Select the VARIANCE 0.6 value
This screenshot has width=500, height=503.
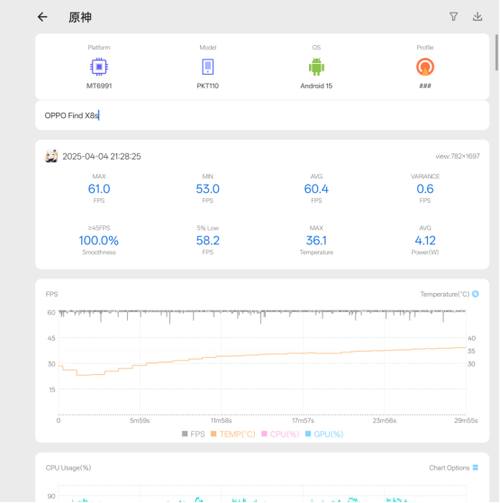click(425, 189)
